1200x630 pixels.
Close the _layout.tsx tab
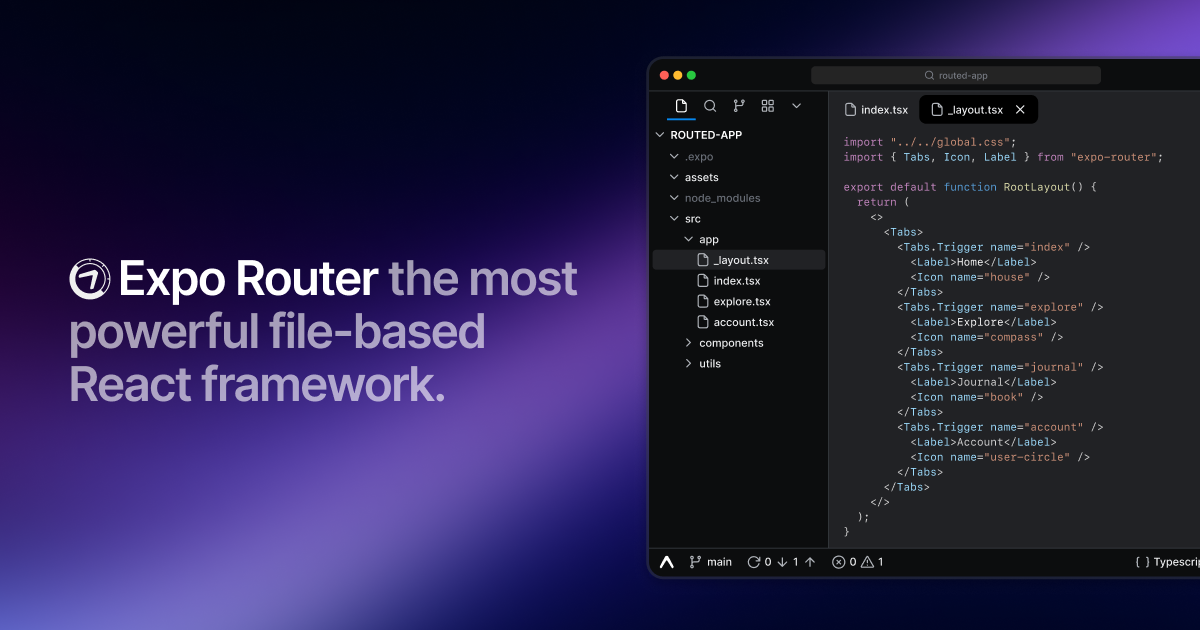pos(1020,110)
